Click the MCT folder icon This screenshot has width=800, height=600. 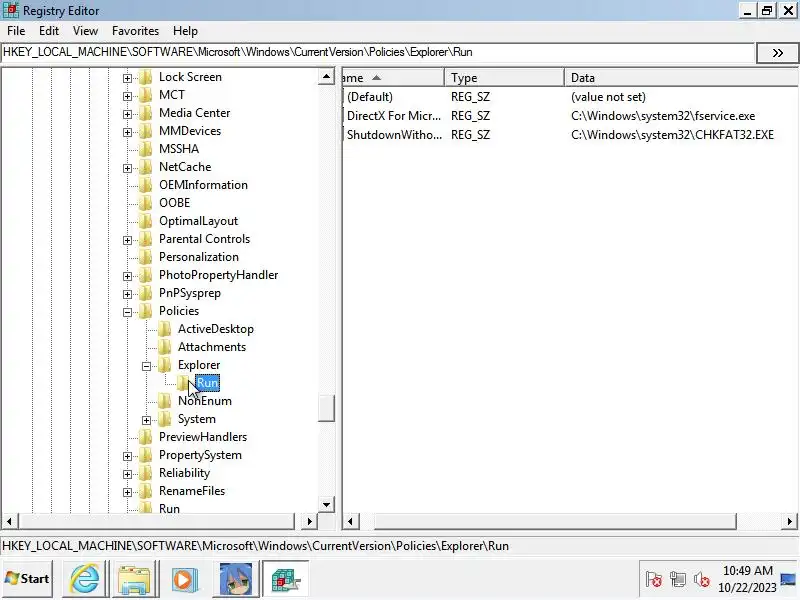146,95
